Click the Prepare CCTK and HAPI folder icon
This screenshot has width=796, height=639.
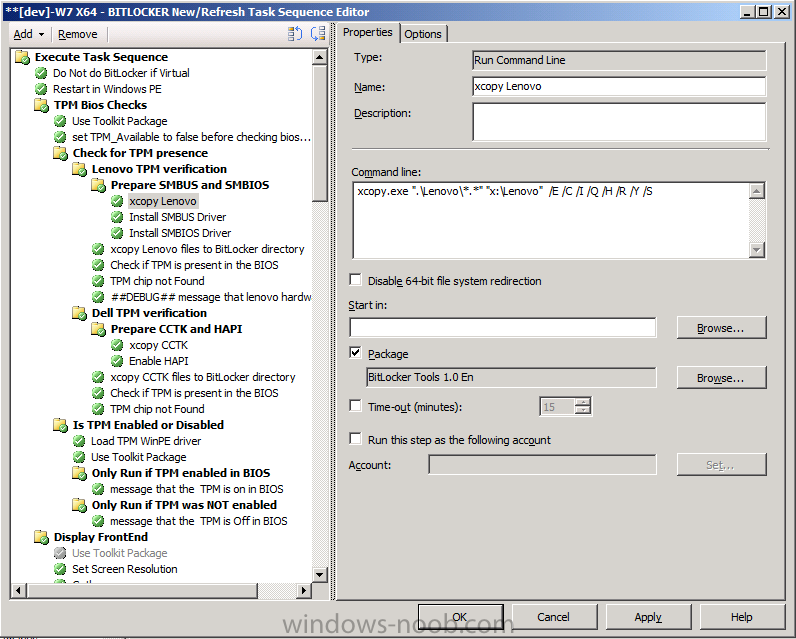pyautogui.click(x=98, y=329)
